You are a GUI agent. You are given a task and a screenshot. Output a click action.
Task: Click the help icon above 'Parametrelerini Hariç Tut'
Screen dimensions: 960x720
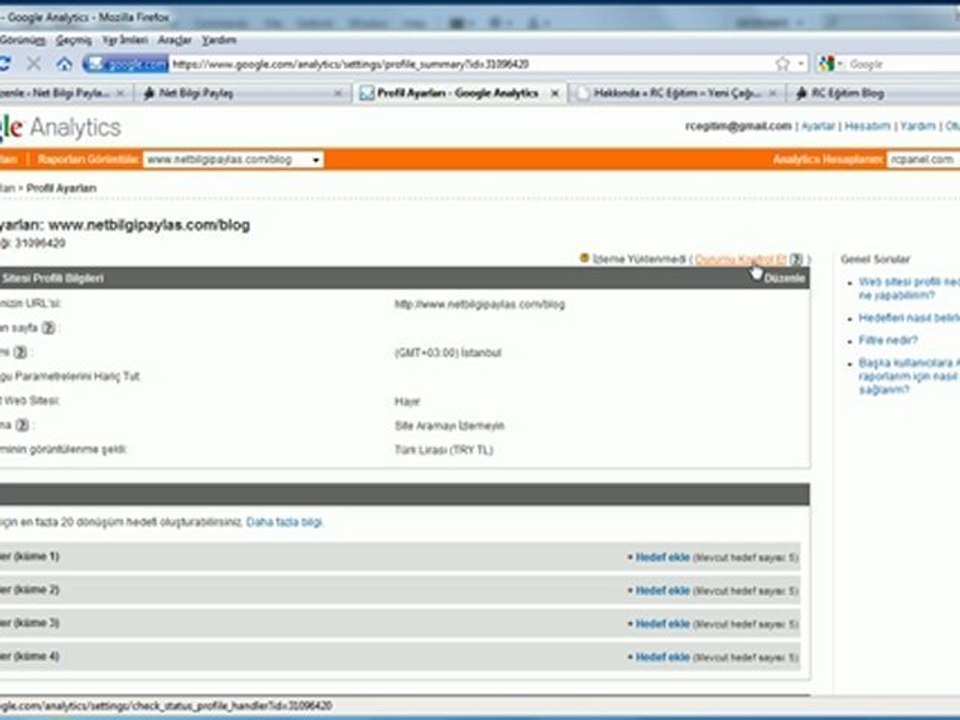click(x=21, y=352)
